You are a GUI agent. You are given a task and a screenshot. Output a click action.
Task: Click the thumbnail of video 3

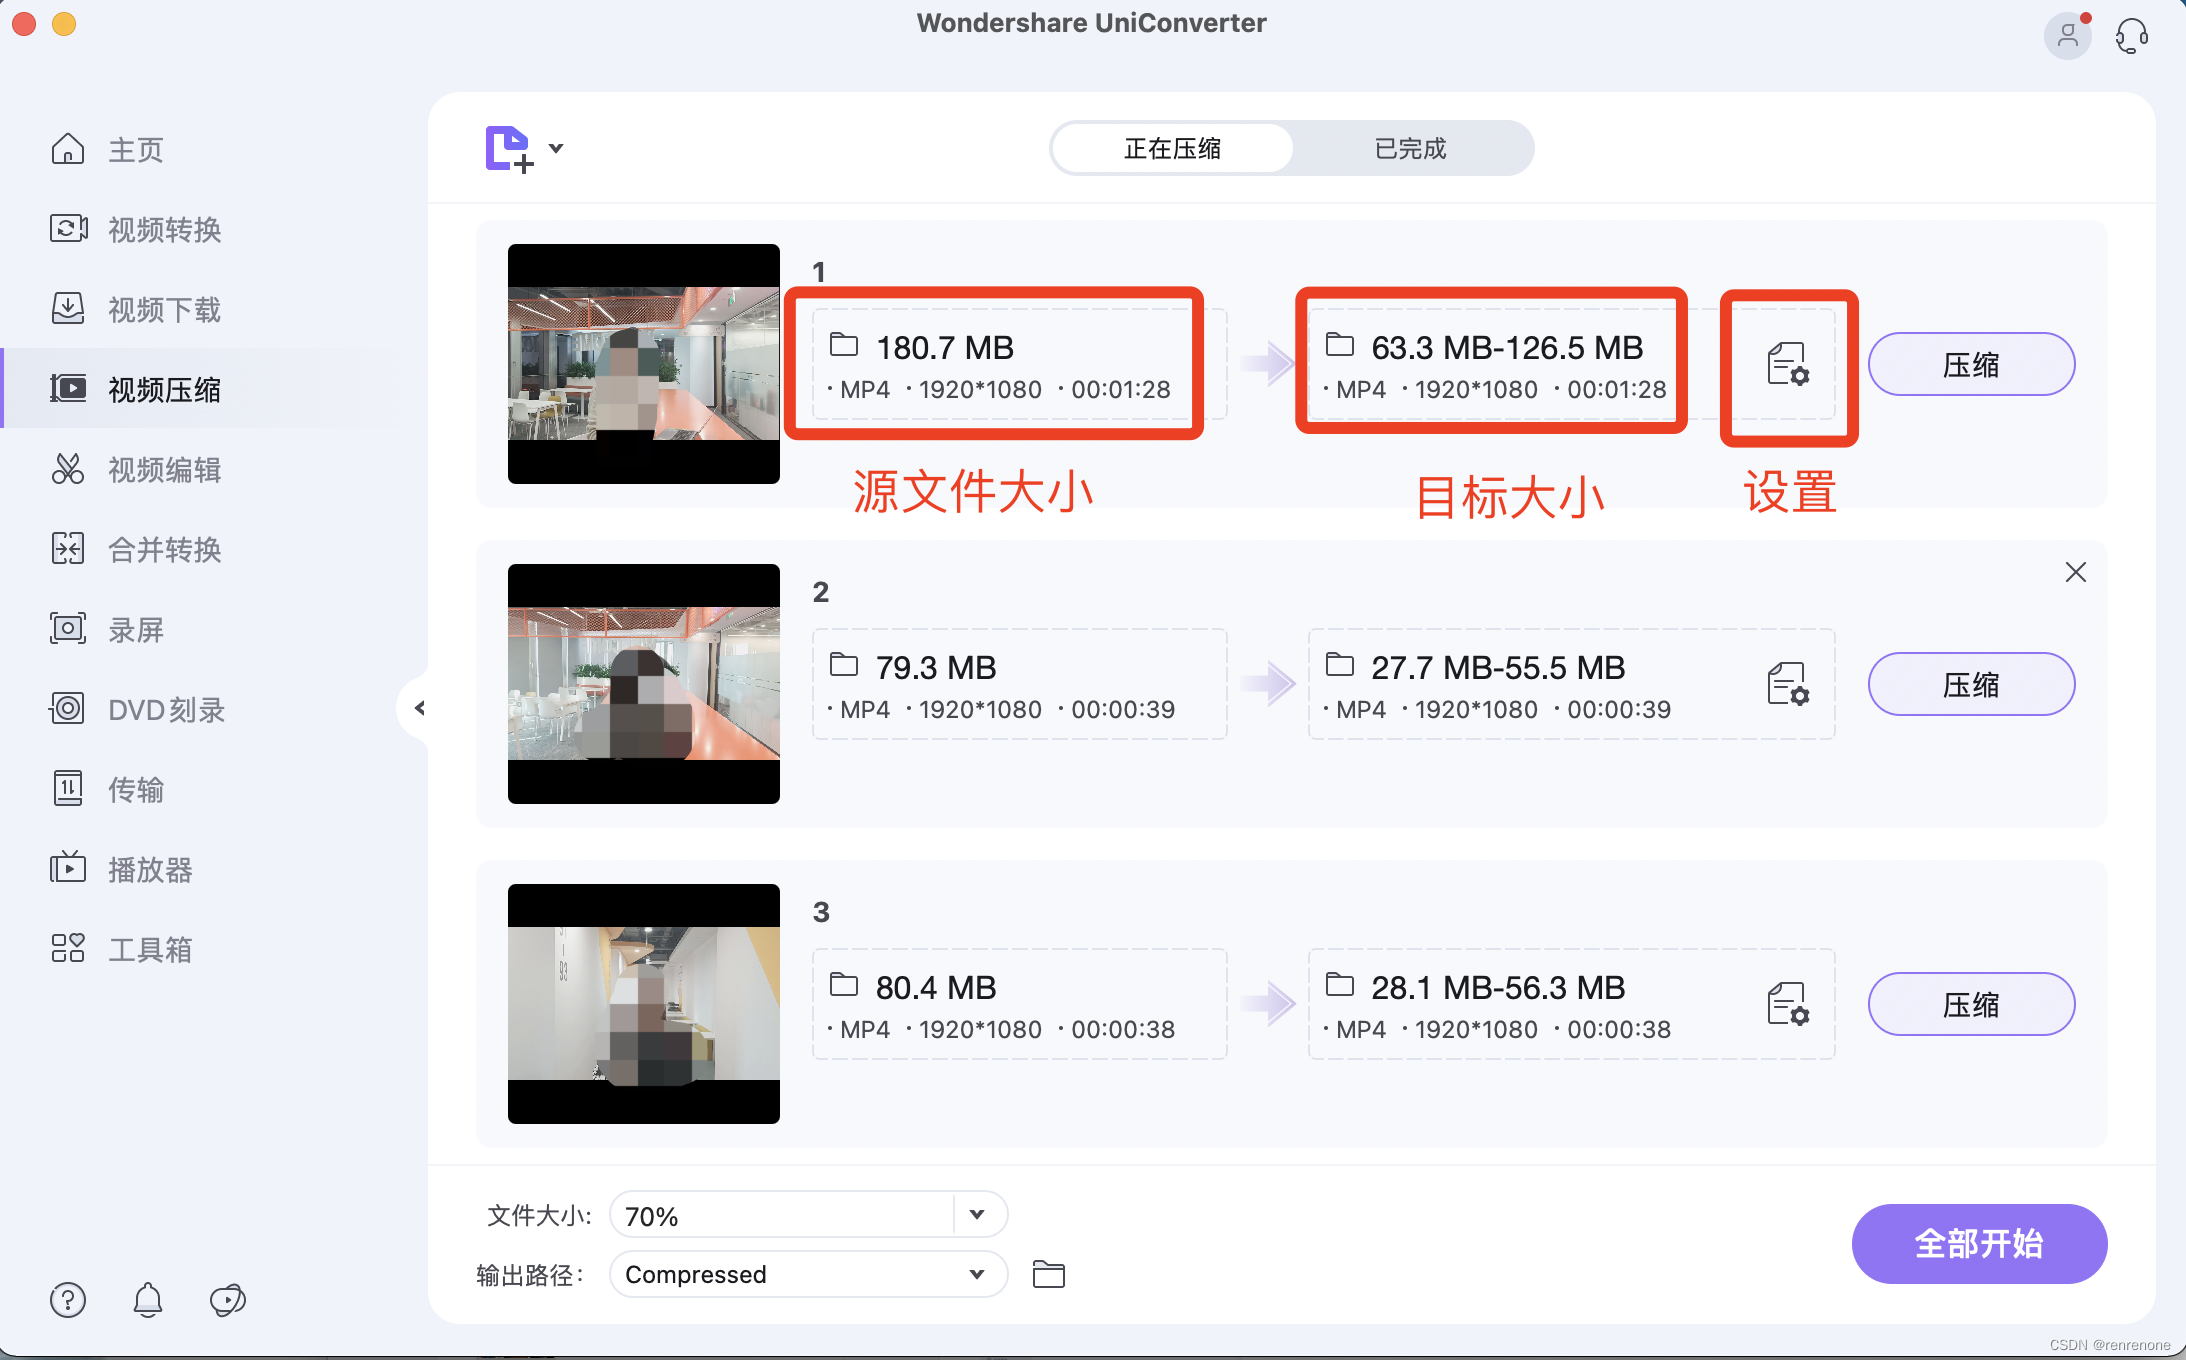tap(643, 1003)
